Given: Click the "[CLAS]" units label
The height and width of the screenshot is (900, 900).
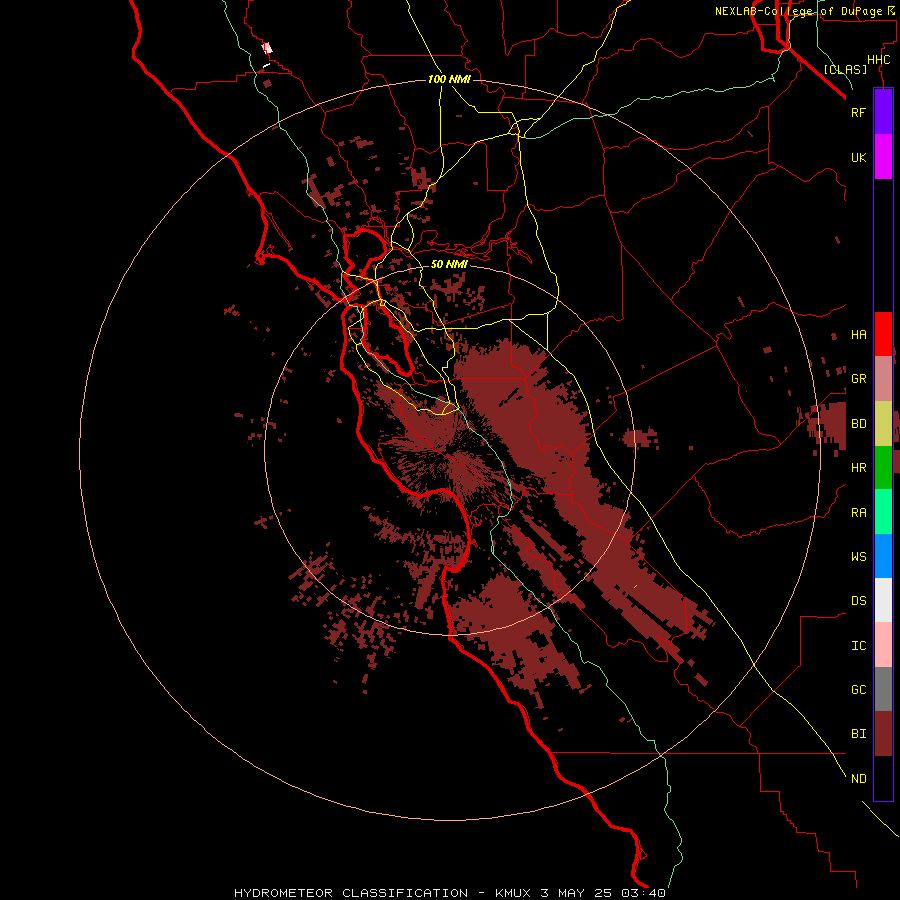Looking at the screenshot, I should pos(845,70).
